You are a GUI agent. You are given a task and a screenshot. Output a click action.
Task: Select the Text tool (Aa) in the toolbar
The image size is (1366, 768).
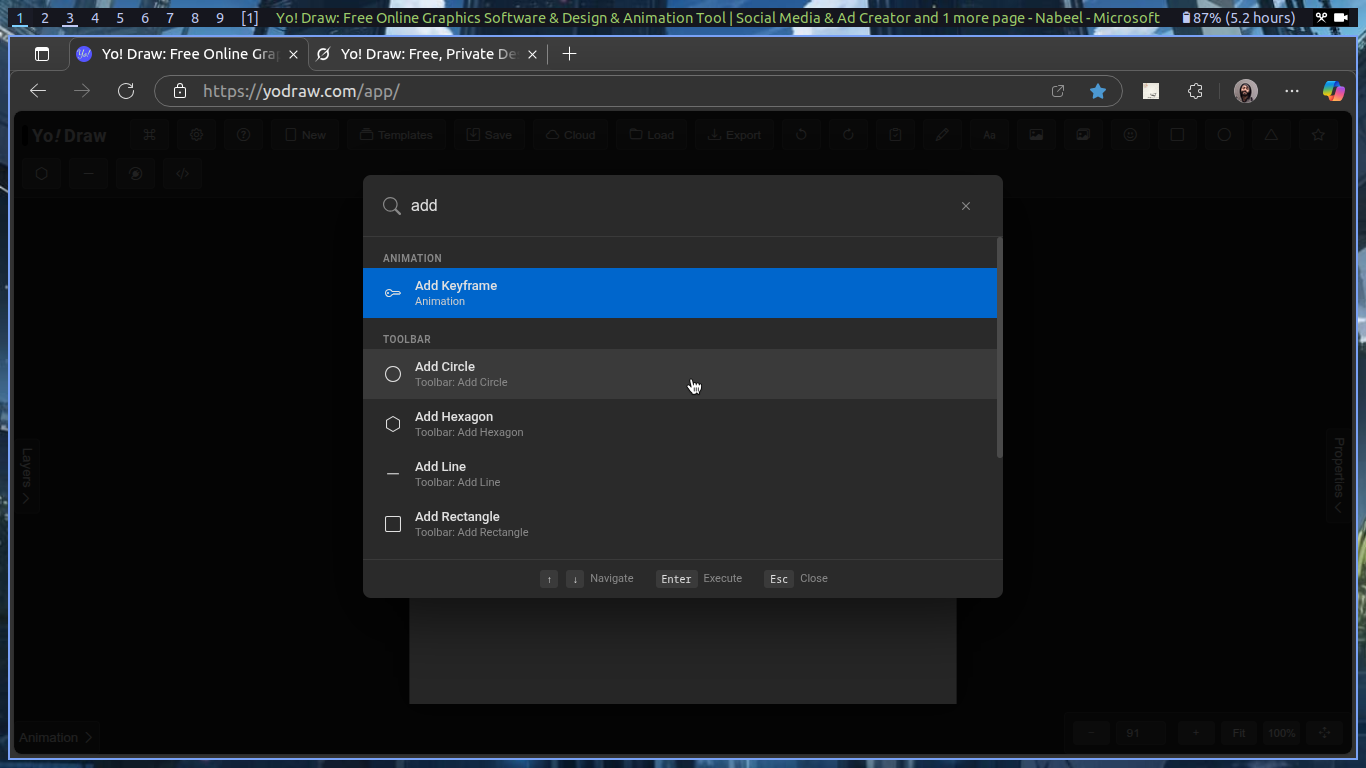pyautogui.click(x=989, y=134)
